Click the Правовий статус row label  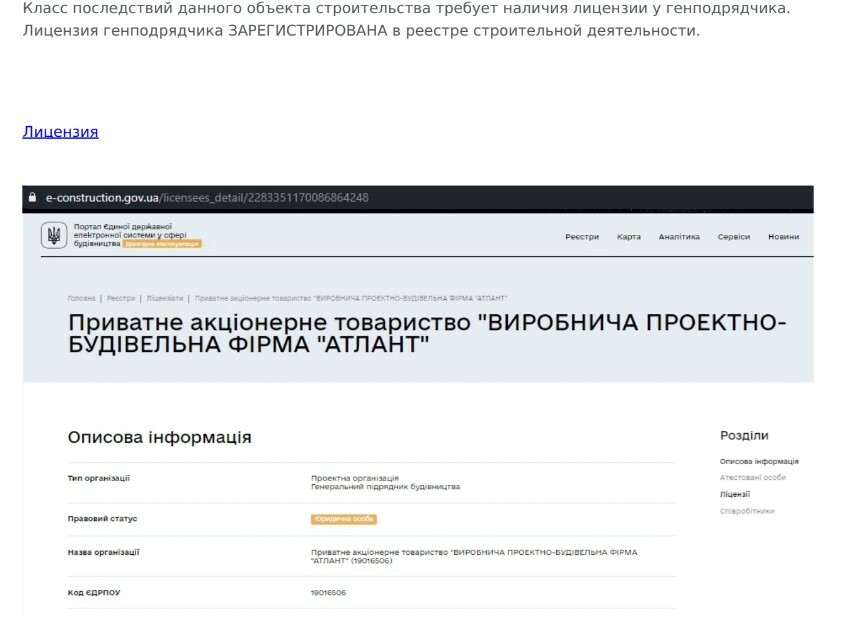(103, 519)
